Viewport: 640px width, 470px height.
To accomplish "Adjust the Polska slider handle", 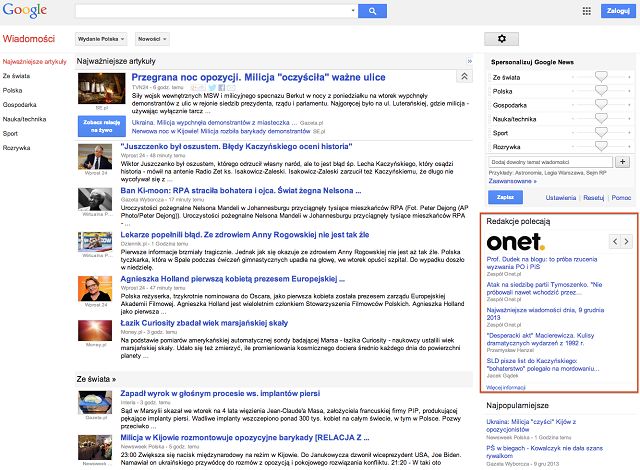I will (601, 91).
